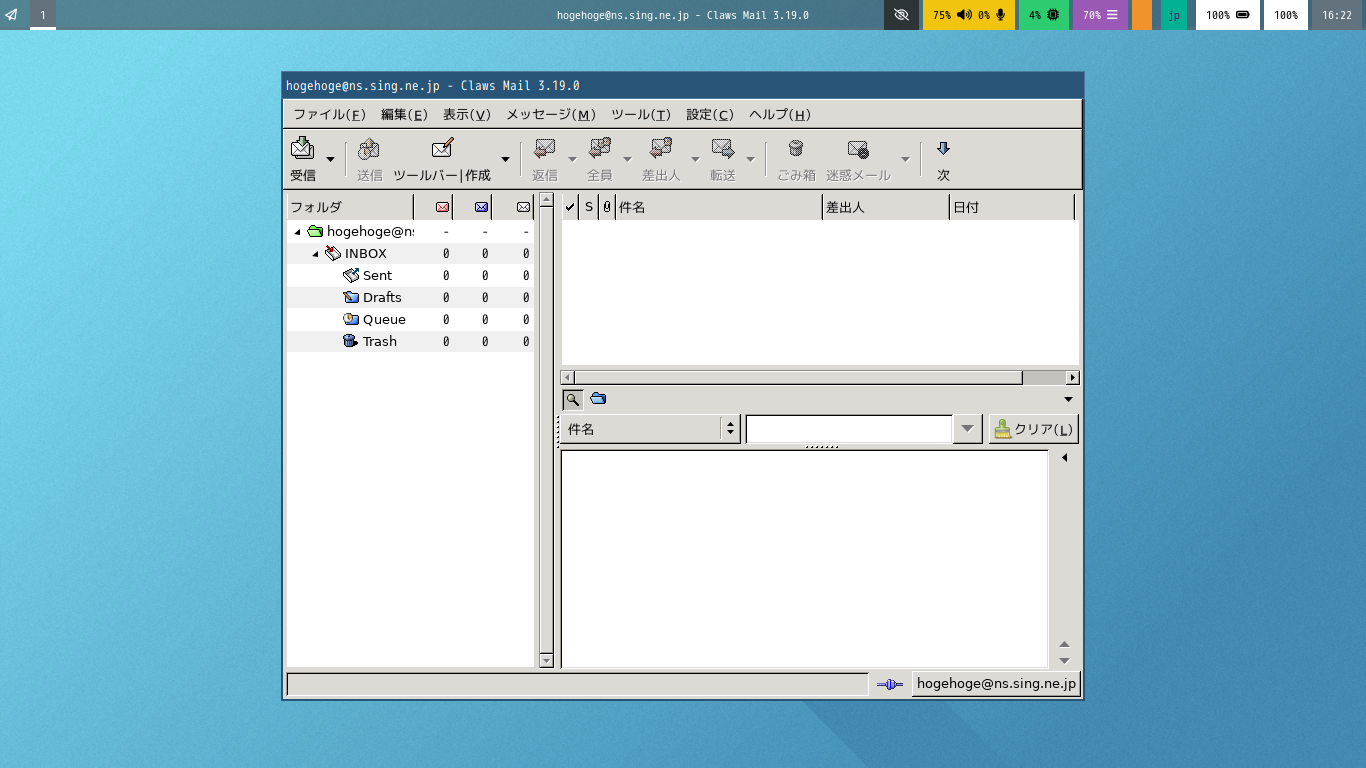Click the 送信 send queued messages icon
The image size is (1366, 768).
coord(369,149)
